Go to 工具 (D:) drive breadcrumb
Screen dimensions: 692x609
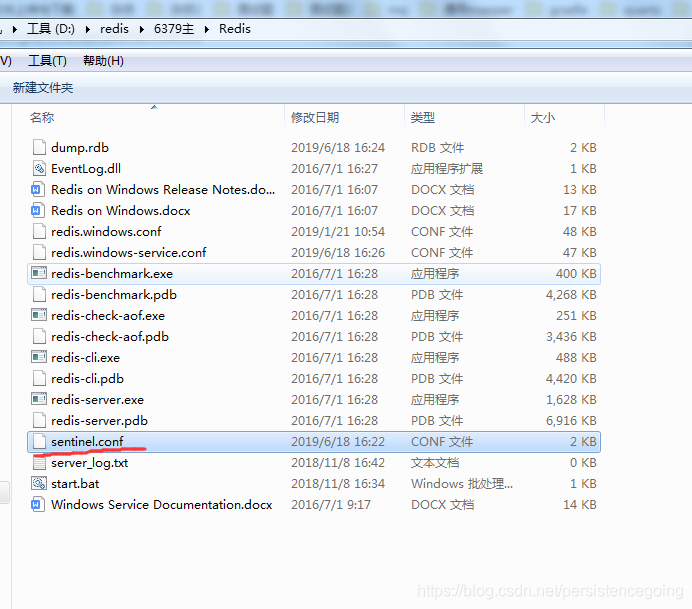[x=51, y=29]
